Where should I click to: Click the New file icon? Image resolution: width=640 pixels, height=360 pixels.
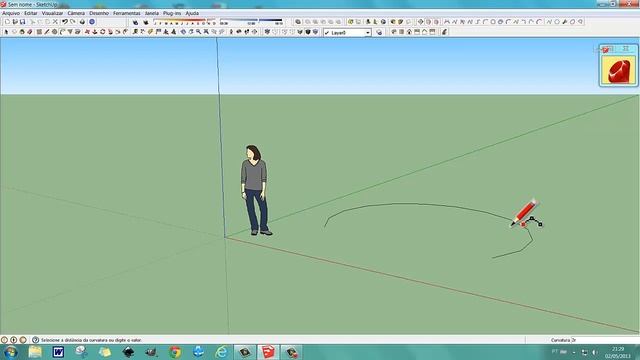7,22
